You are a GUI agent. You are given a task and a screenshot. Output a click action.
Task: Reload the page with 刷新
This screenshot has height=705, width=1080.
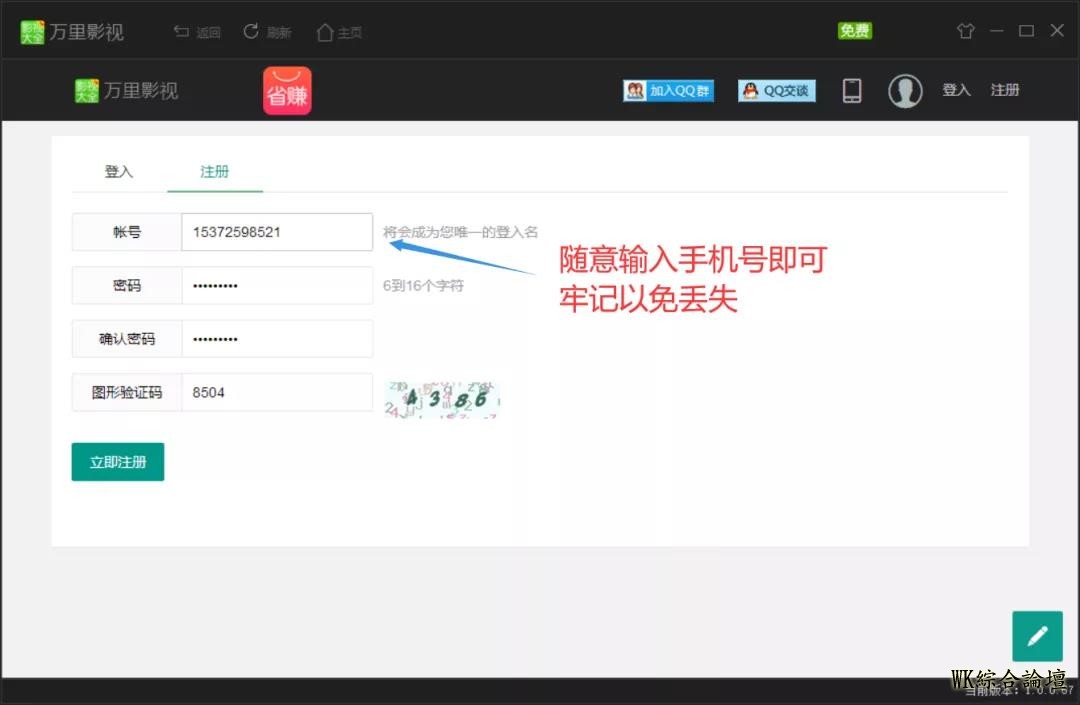[267, 32]
